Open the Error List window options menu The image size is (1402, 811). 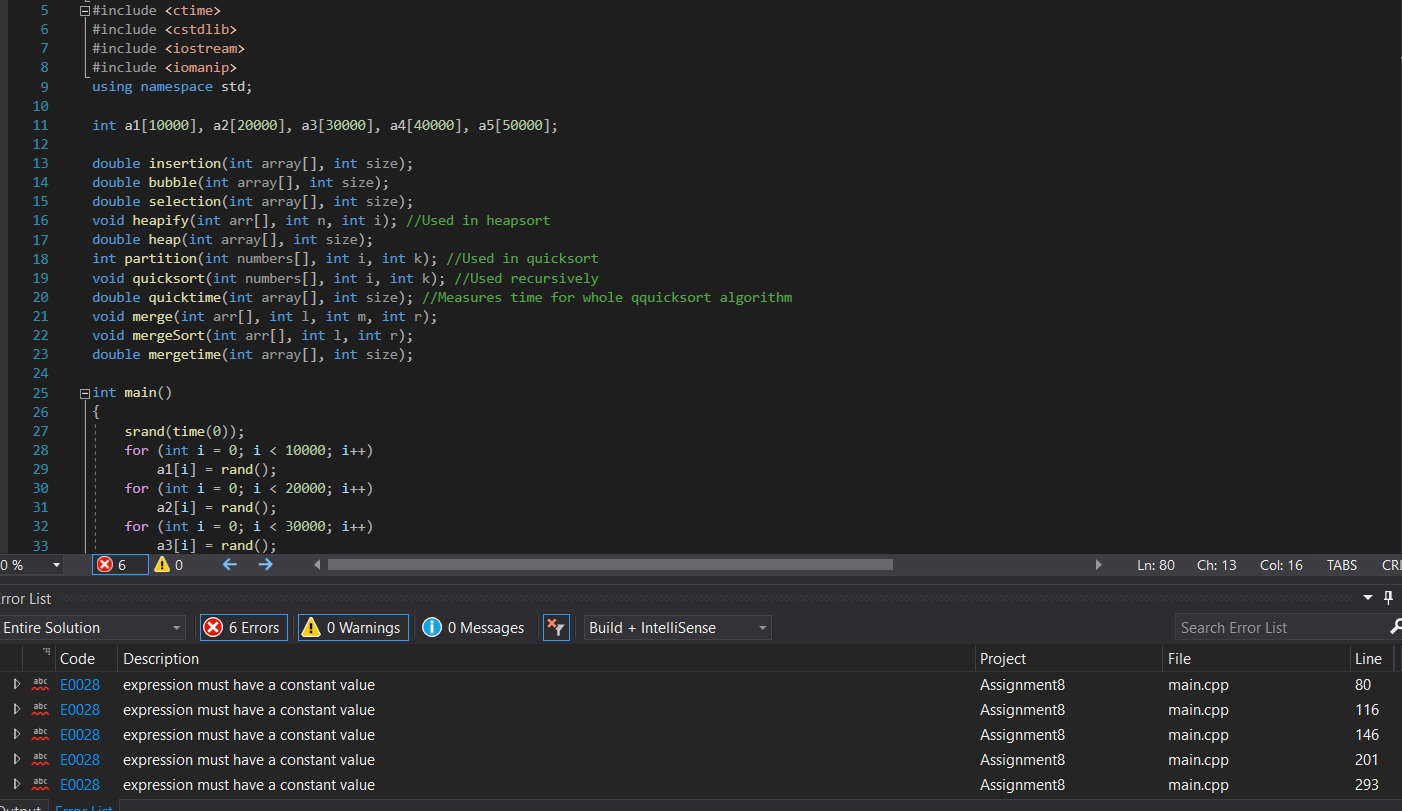point(1368,598)
